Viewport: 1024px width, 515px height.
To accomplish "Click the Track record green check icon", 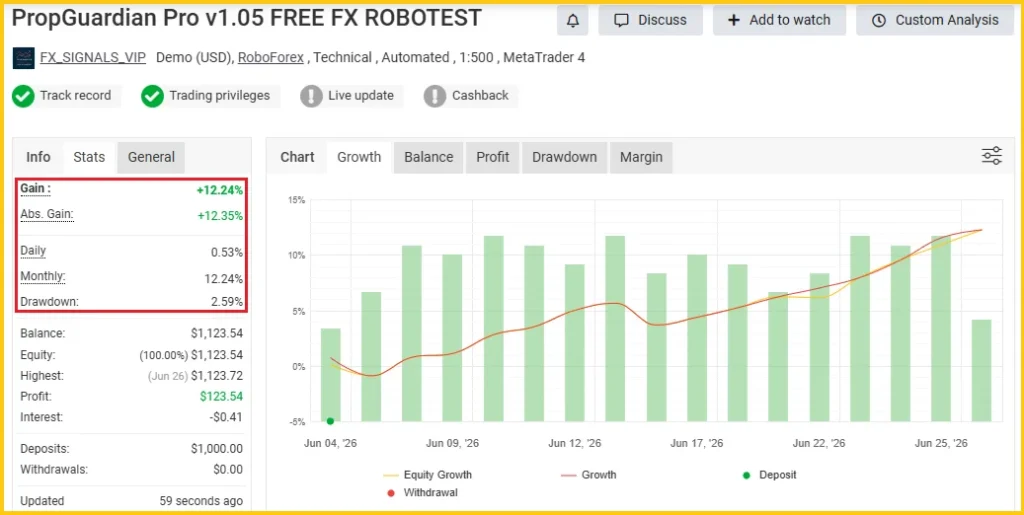I will coord(23,96).
